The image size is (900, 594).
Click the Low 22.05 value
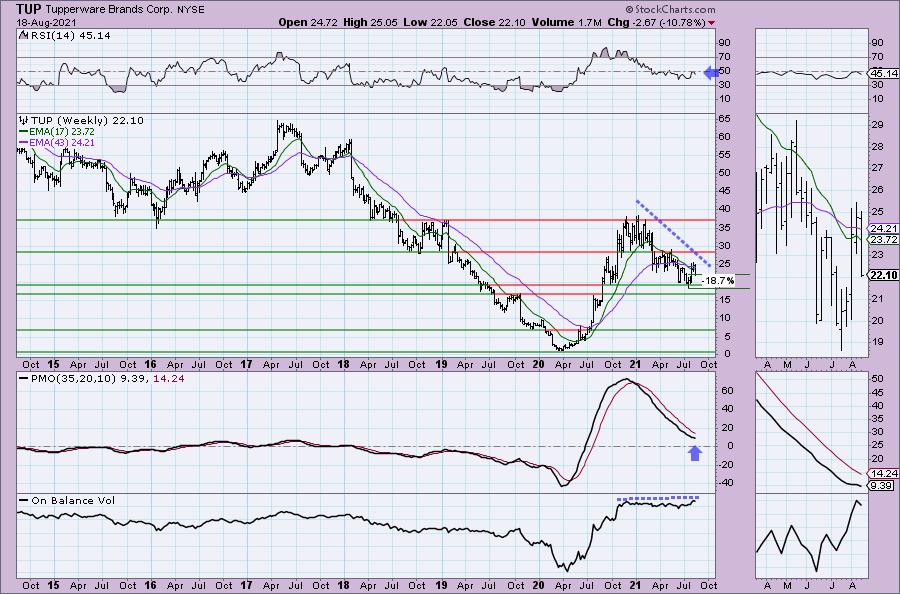431,22
